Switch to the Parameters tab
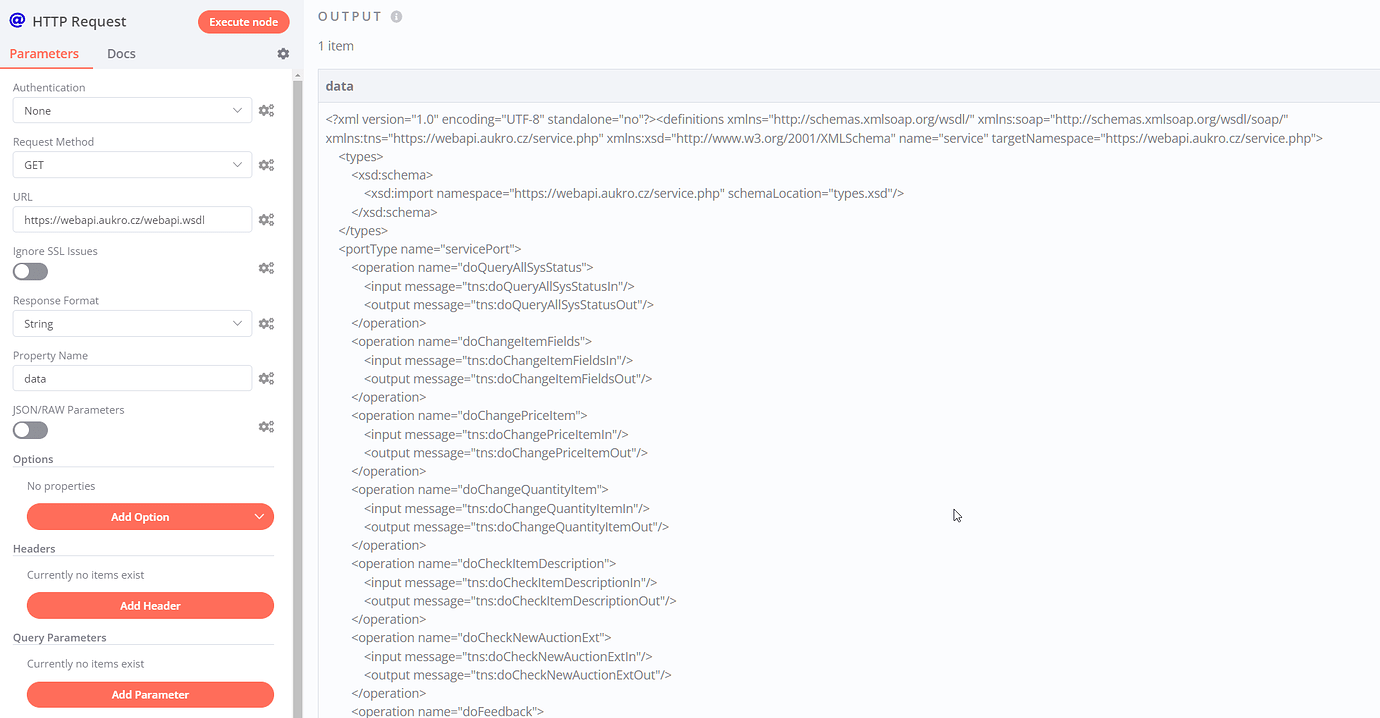 [44, 54]
